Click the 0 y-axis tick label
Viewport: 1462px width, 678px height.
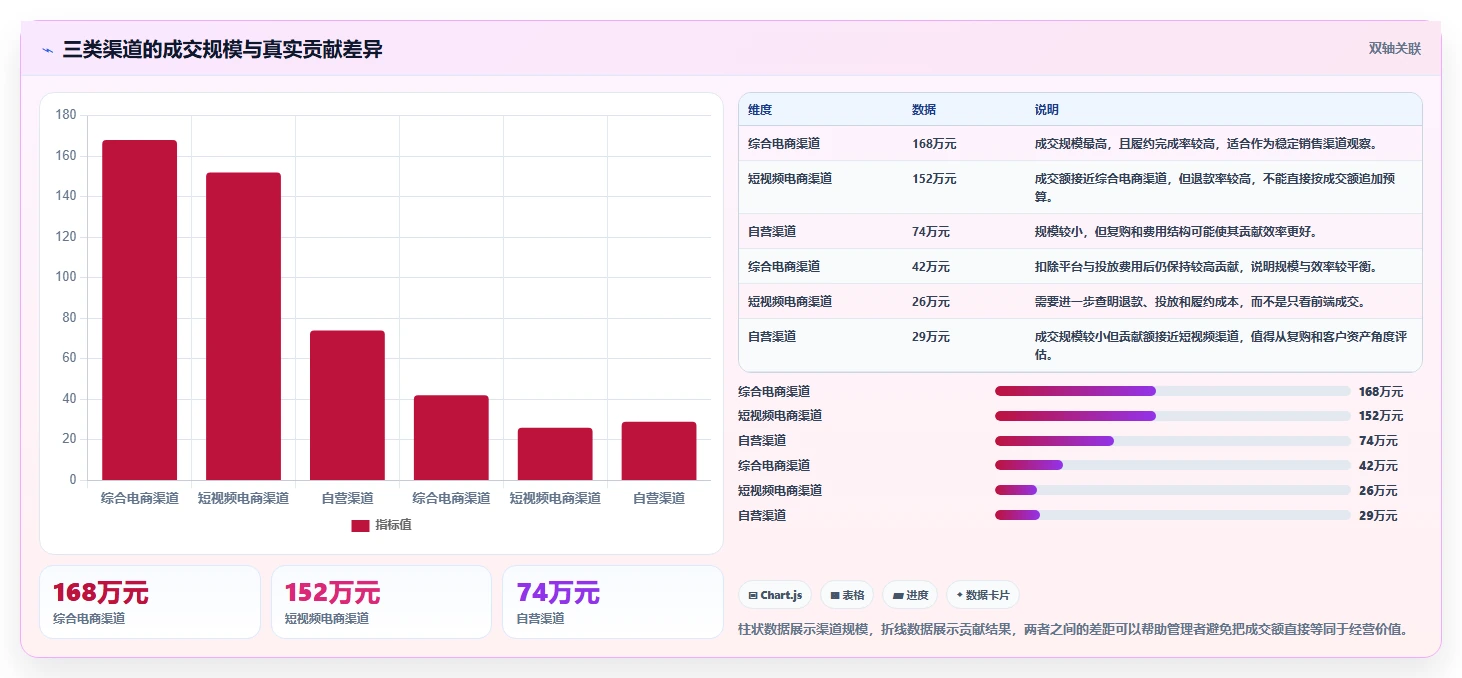(72, 480)
